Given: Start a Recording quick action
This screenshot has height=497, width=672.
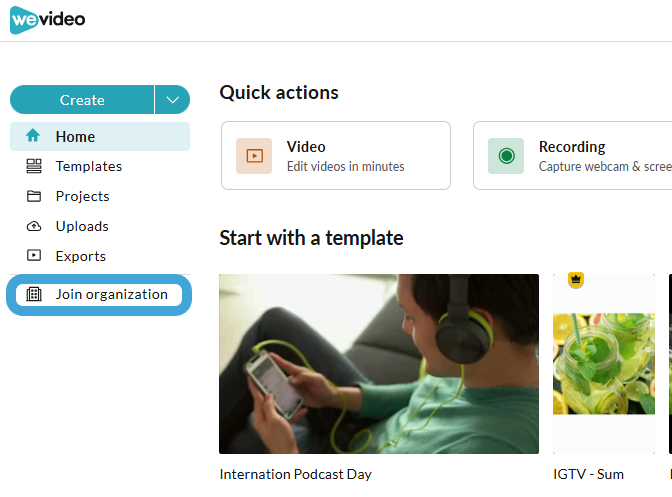Looking at the screenshot, I should coord(573,156).
